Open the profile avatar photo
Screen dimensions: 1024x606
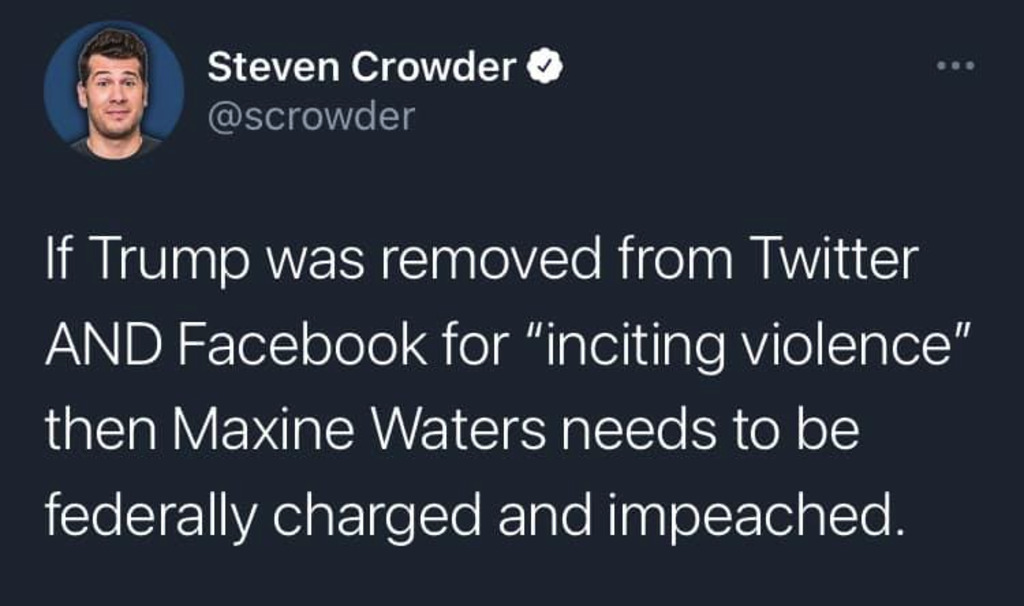[x=114, y=91]
